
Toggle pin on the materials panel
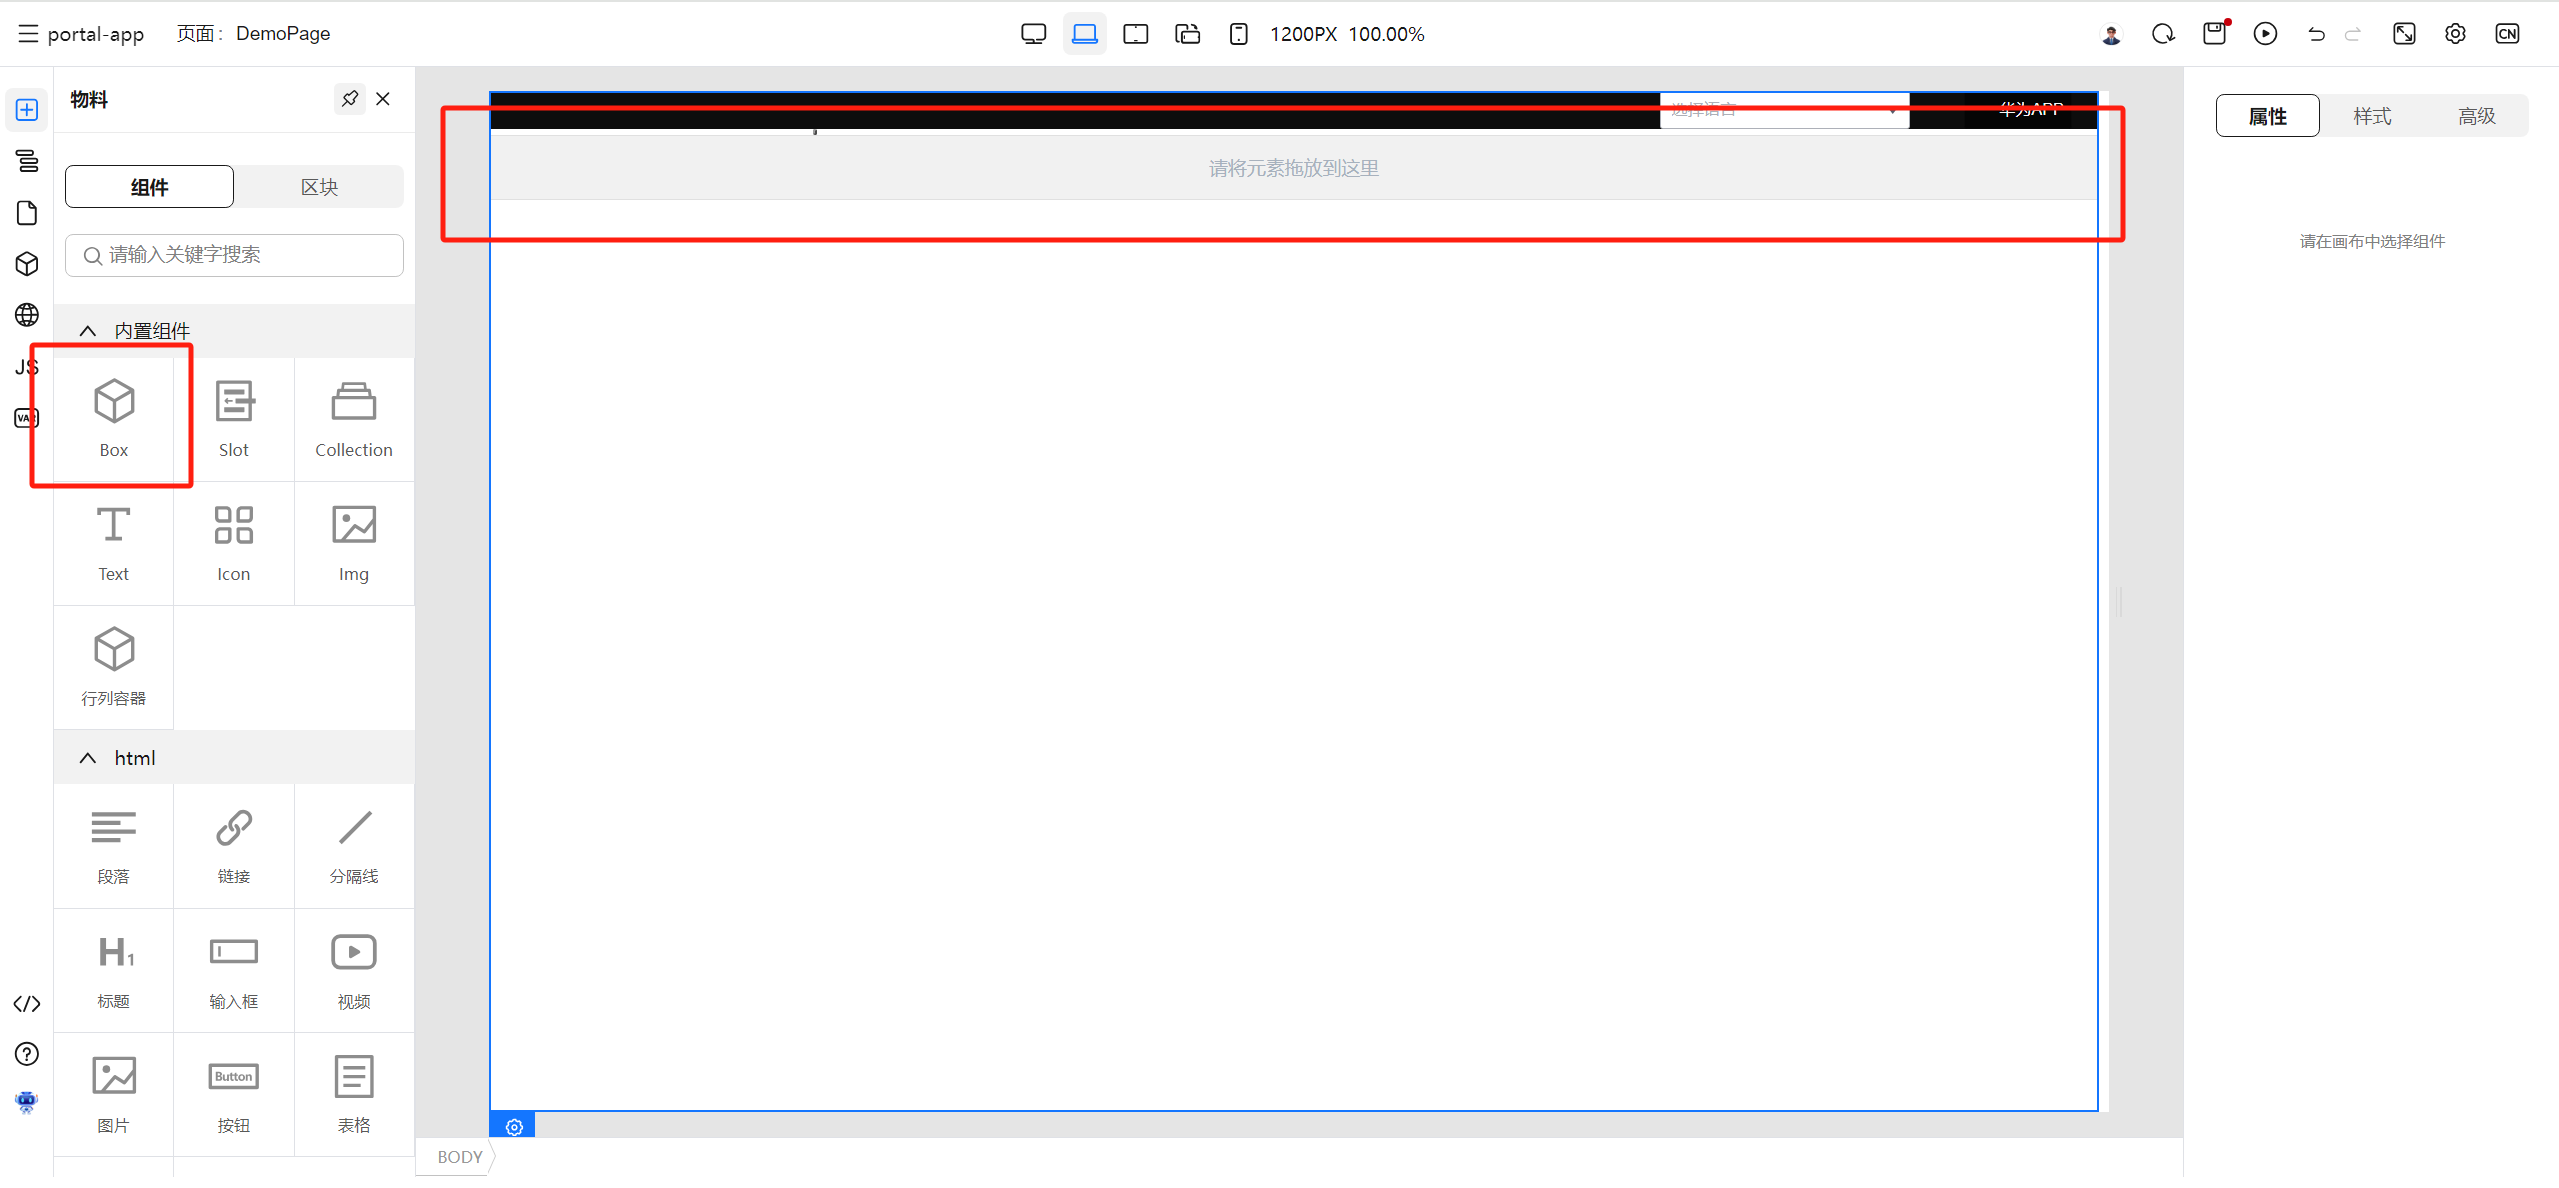click(349, 99)
